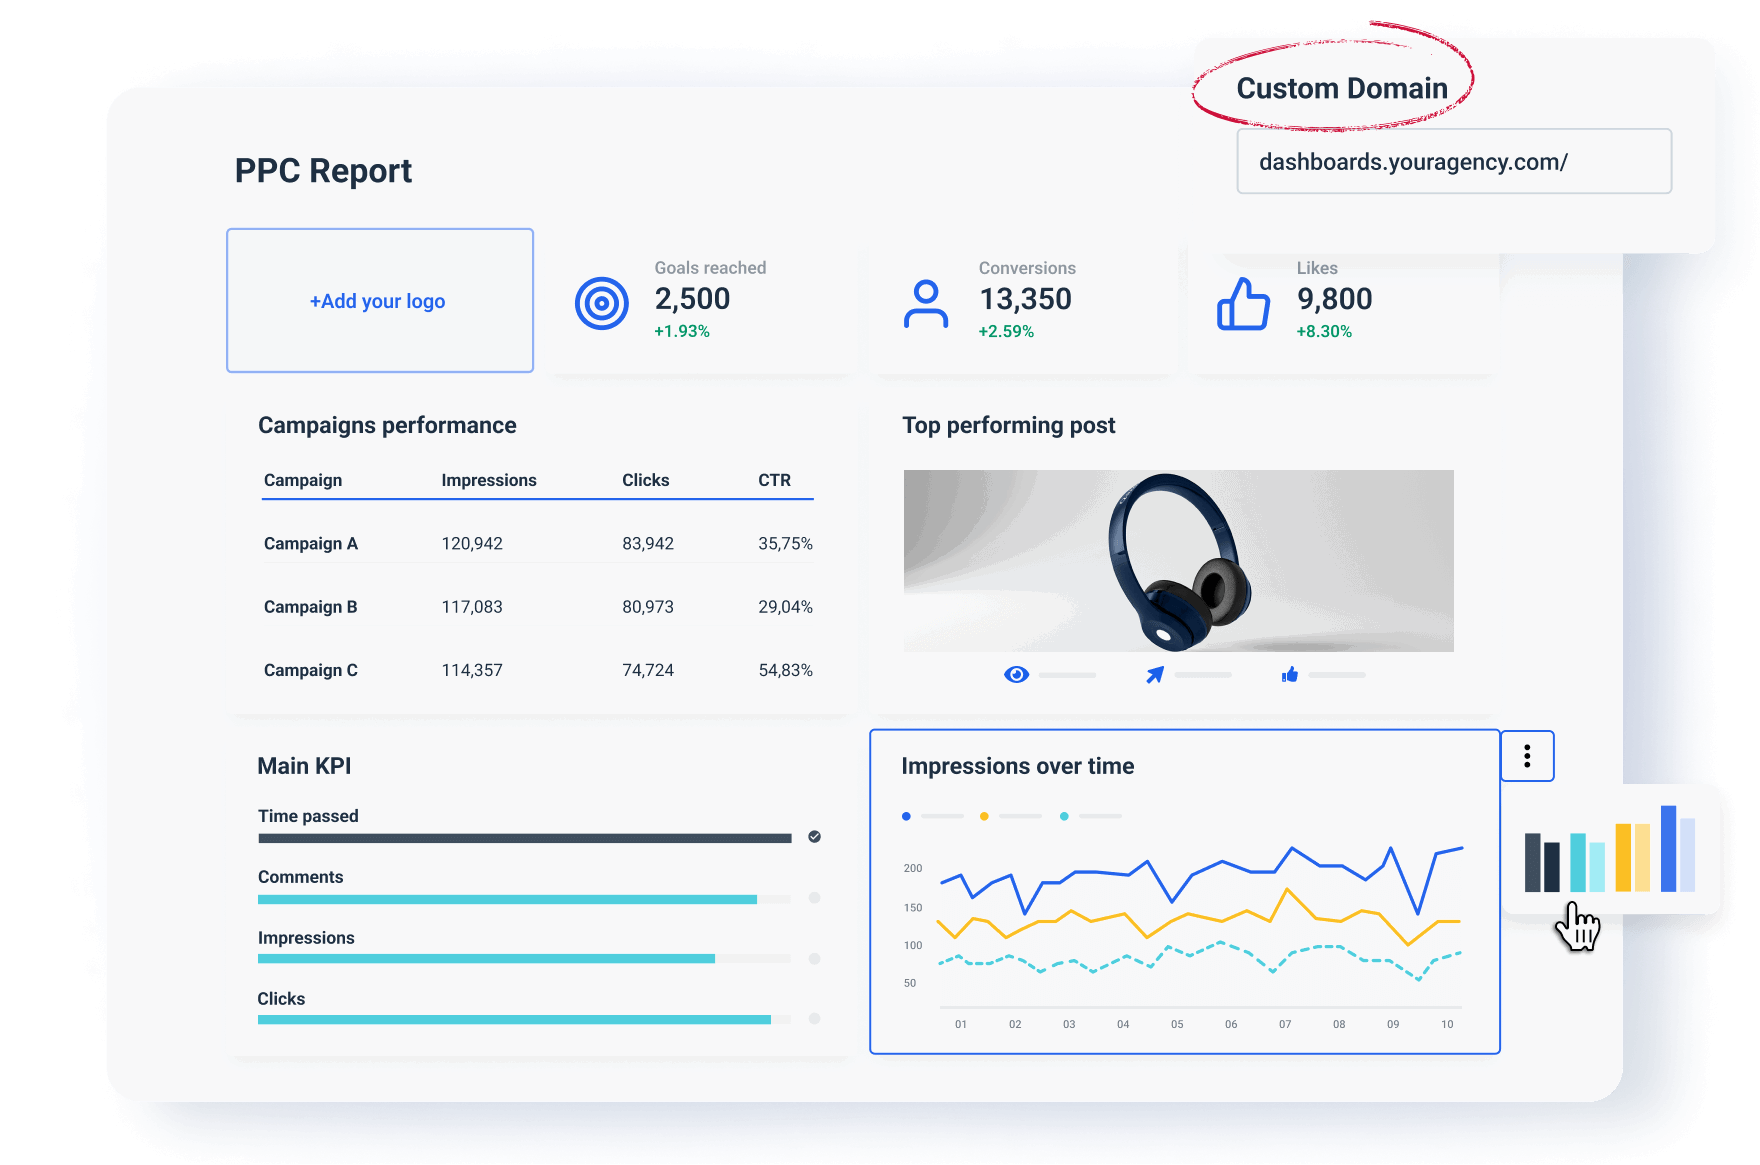This screenshot has width=1760, height=1165.
Task: Click the Custom Domain label
Action: [1342, 88]
